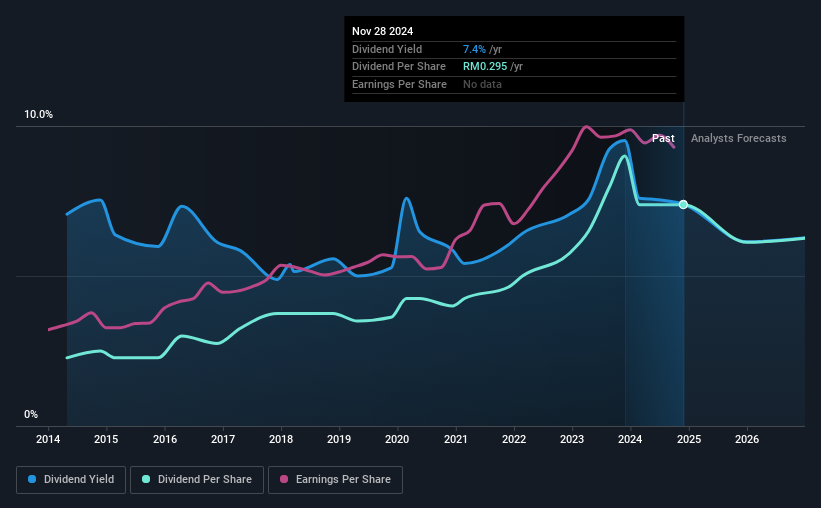Select the 2024 x-axis label
The image size is (821, 508).
coord(630,439)
